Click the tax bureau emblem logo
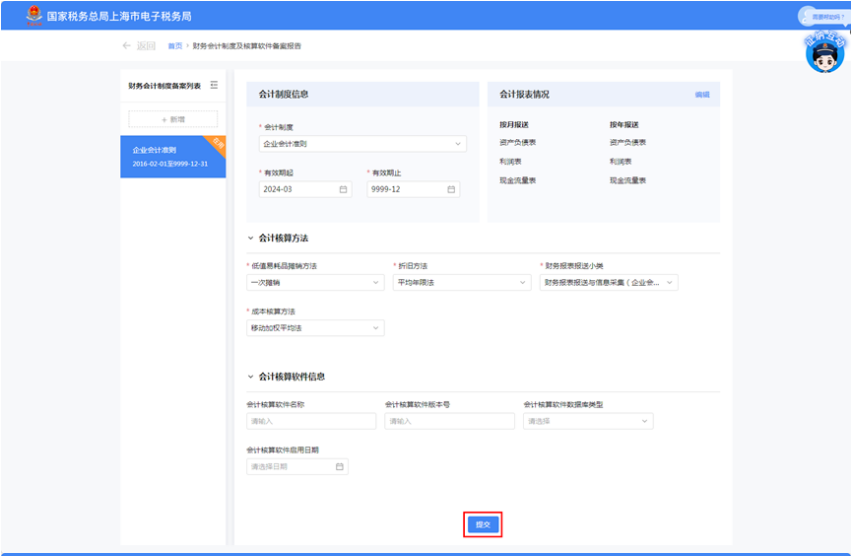852x556 pixels. pyautogui.click(x=34, y=15)
